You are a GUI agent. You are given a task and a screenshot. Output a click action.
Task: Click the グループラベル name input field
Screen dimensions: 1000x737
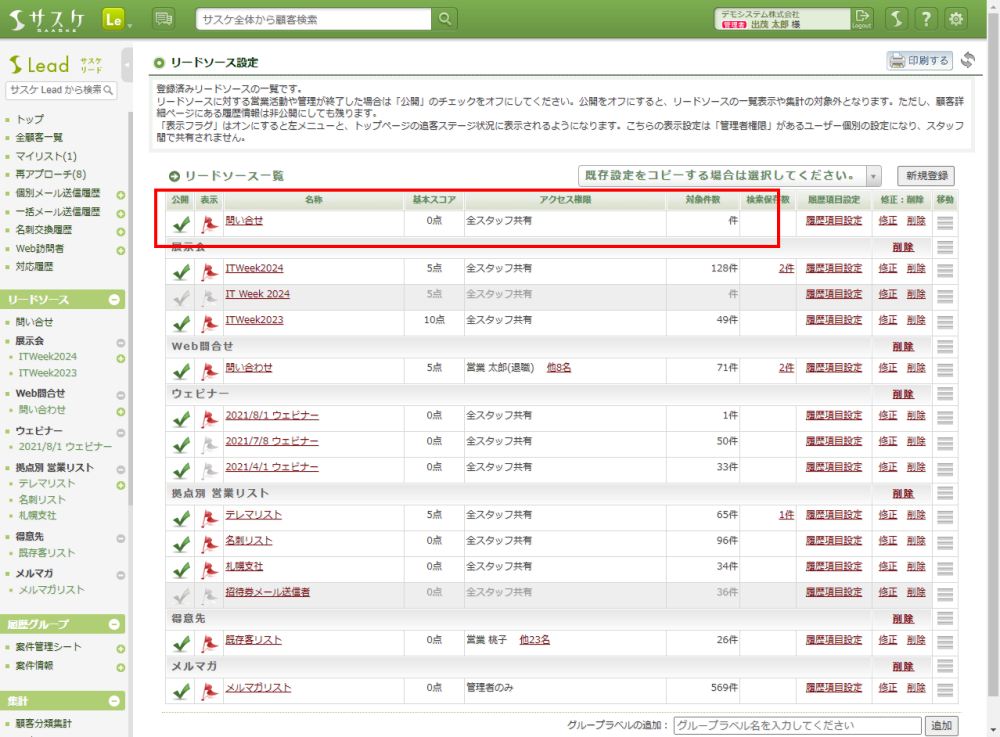pyautogui.click(x=796, y=726)
